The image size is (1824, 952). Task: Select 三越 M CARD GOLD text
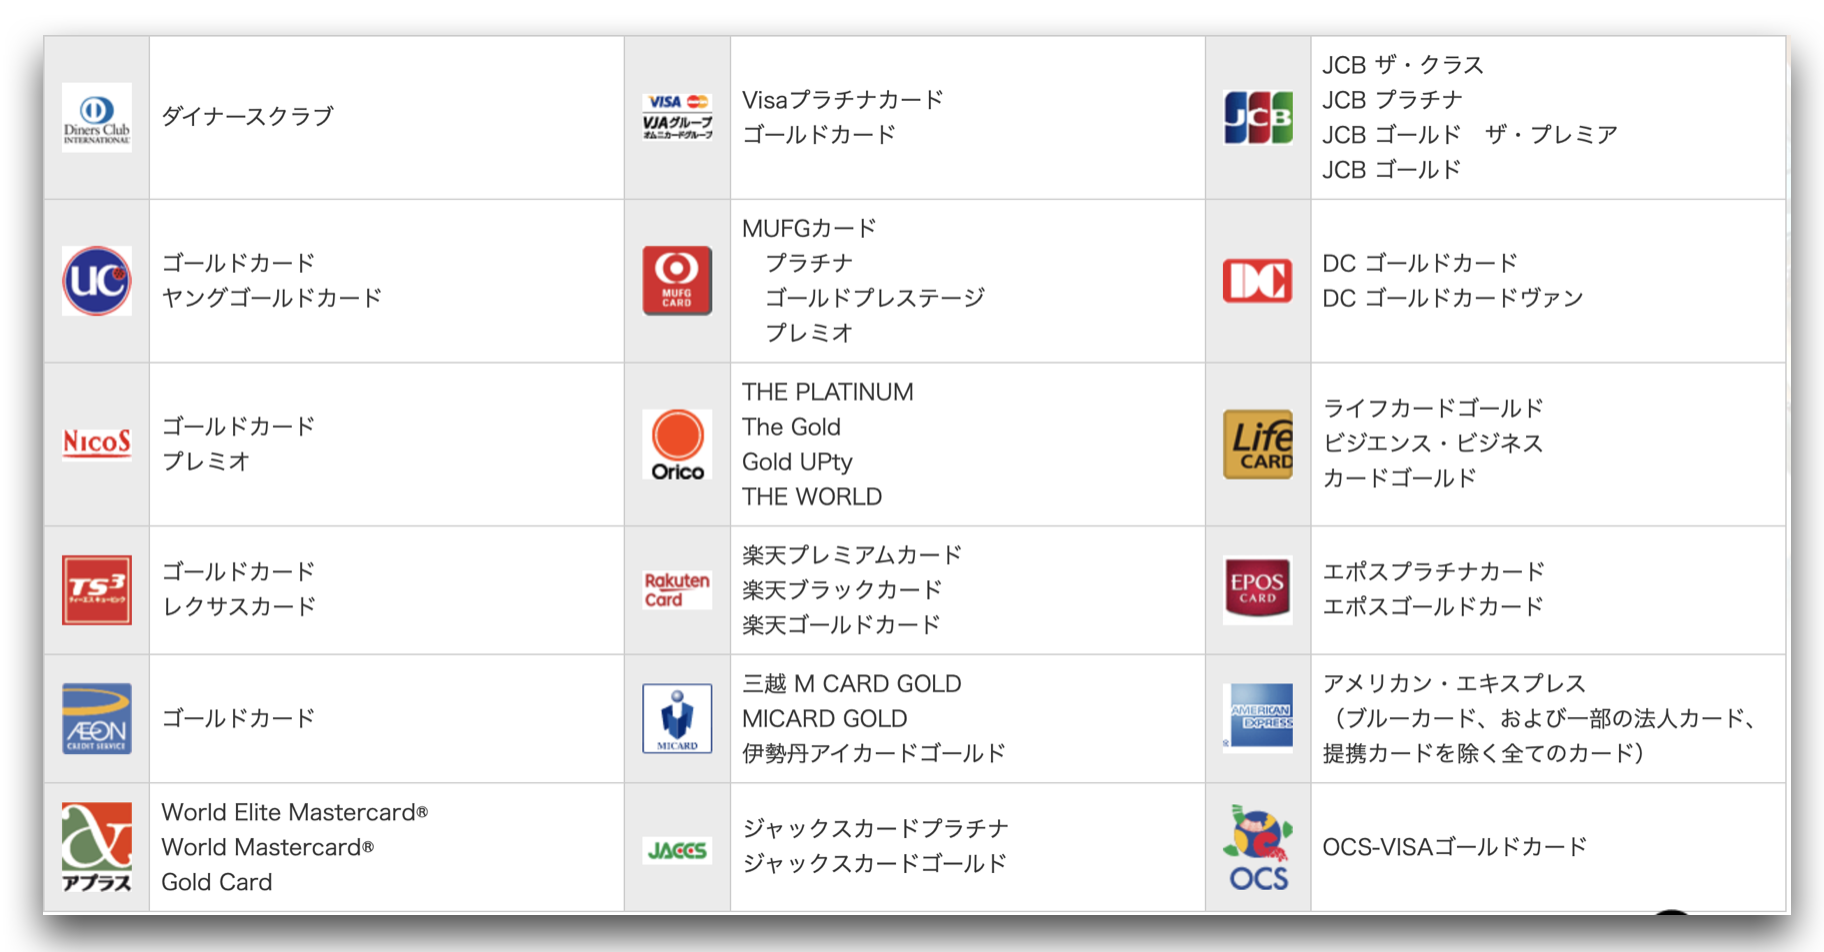point(852,684)
